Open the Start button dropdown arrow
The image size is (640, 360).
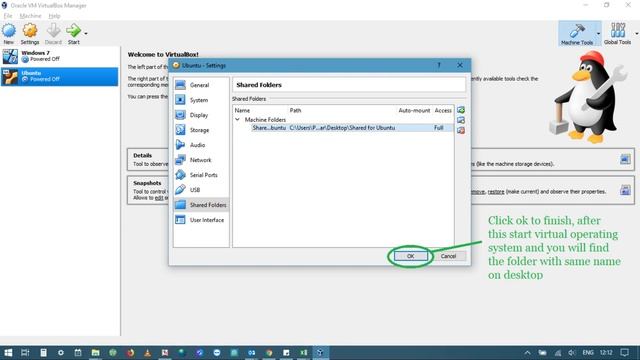pyautogui.click(x=86, y=33)
